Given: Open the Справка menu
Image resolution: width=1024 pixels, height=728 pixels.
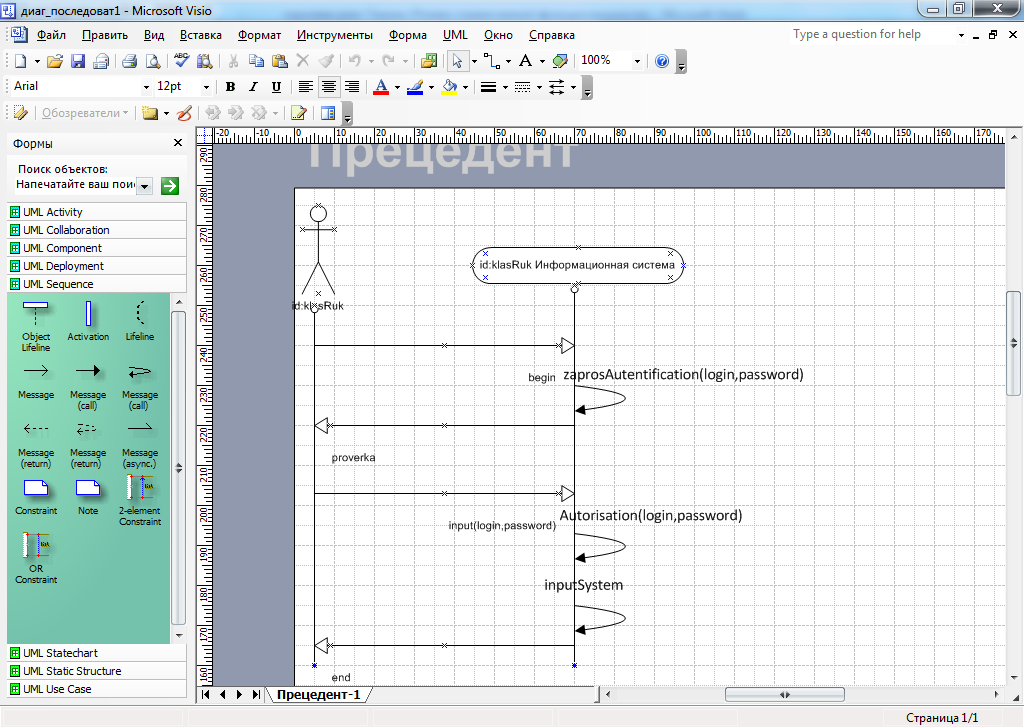Looking at the screenshot, I should (x=552, y=35).
